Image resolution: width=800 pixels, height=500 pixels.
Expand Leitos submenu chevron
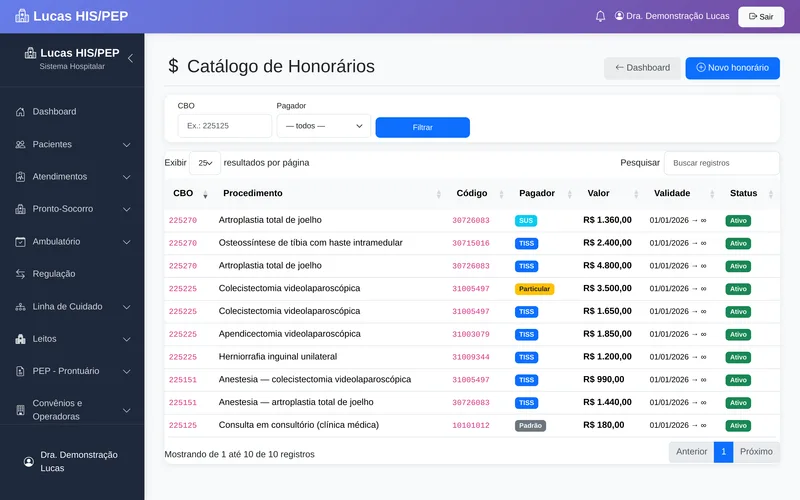tap(127, 339)
